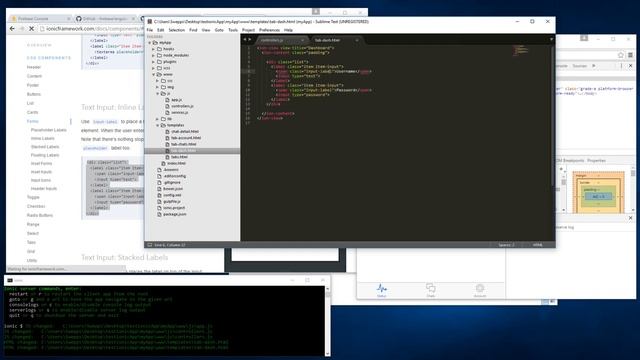Close the controllers.js tab in Sublime
640x360 pixels.
(x=302, y=40)
